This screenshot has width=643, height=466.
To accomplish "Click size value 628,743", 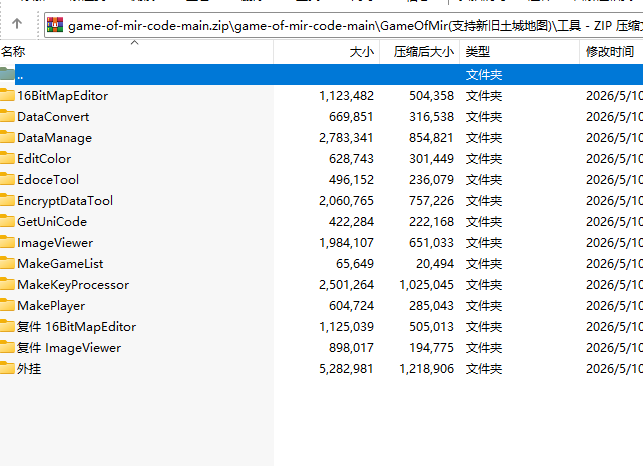I will click(351, 159).
